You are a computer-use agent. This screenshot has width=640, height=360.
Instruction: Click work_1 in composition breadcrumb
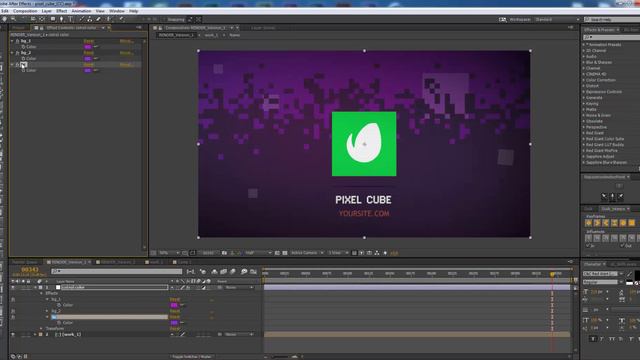[211, 35]
